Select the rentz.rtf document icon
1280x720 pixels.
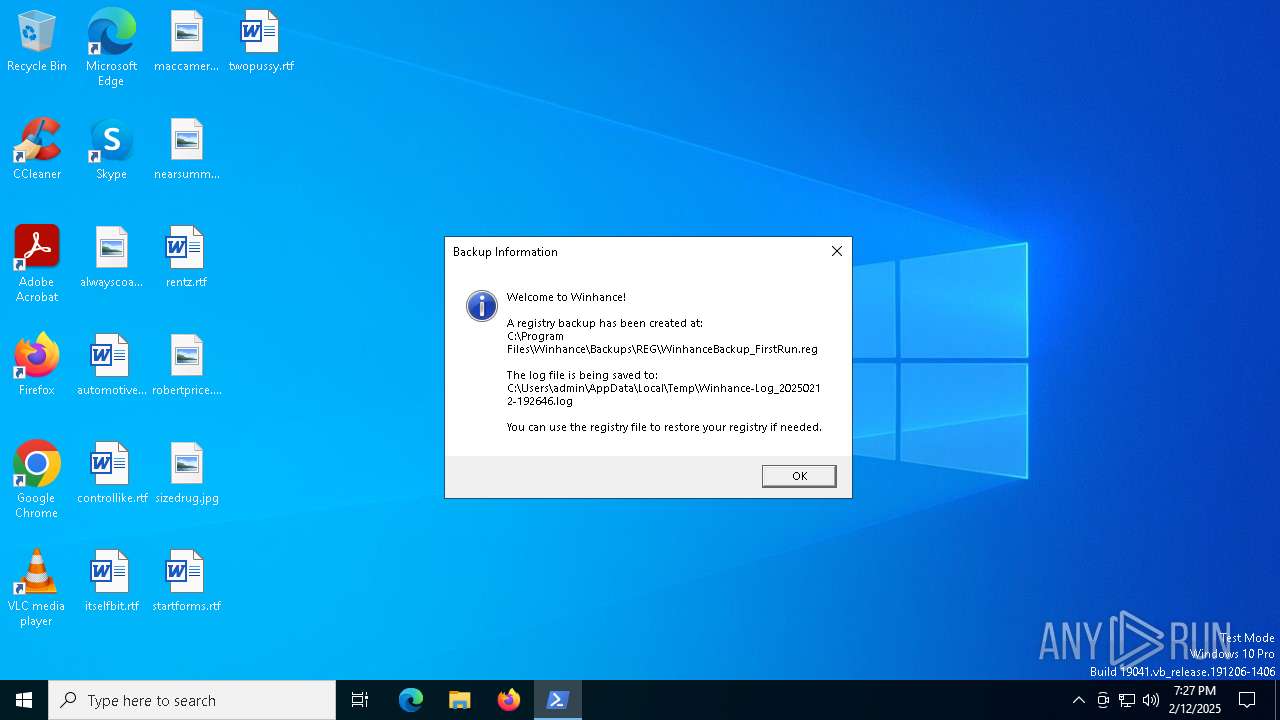click(x=186, y=257)
